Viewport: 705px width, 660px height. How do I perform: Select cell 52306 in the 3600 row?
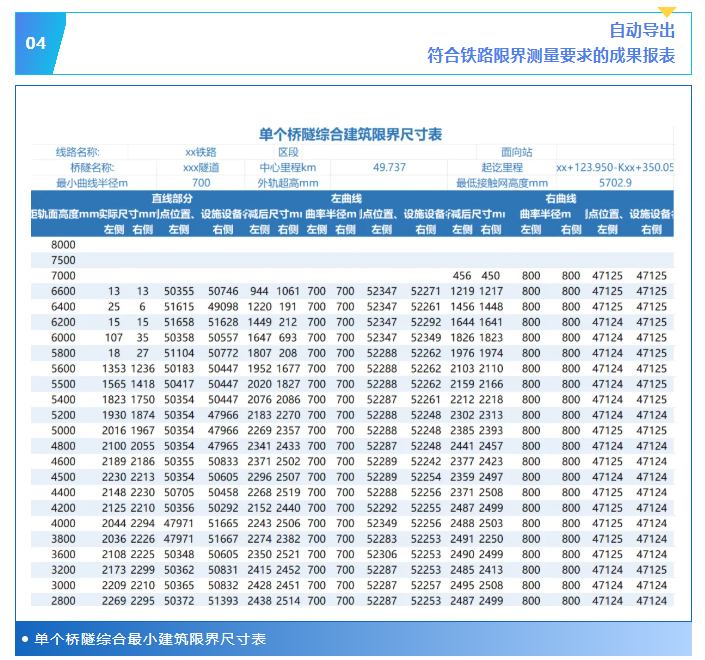[382, 554]
